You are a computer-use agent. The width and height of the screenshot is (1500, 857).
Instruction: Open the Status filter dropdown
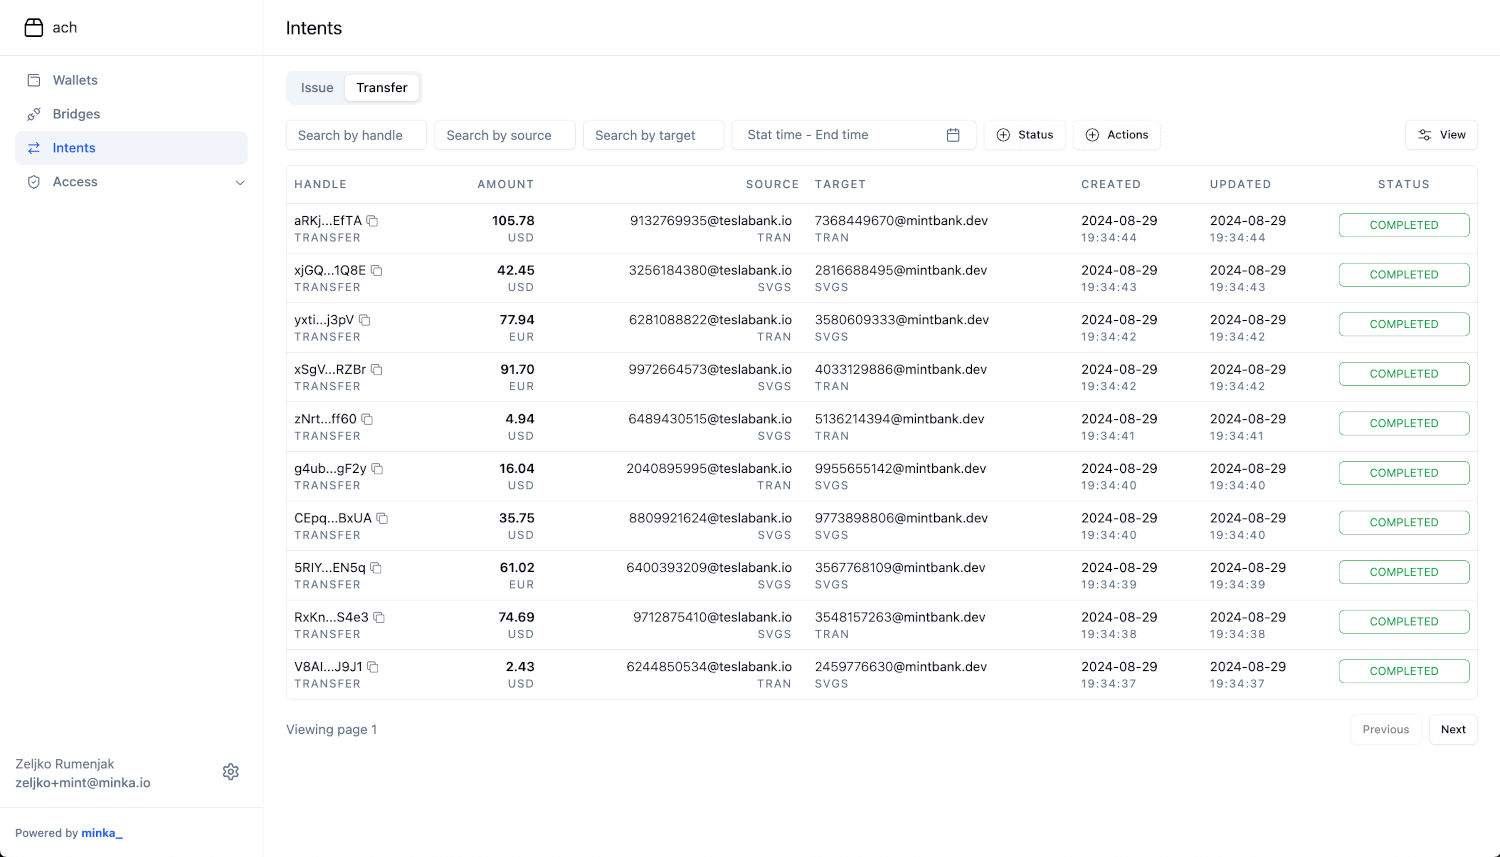pos(1025,135)
